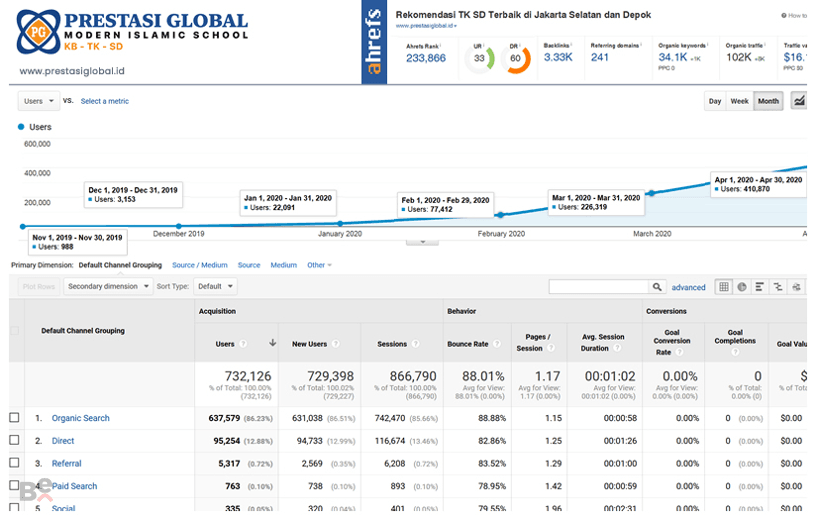Click the help icon beside Pages / Session

point(551,348)
